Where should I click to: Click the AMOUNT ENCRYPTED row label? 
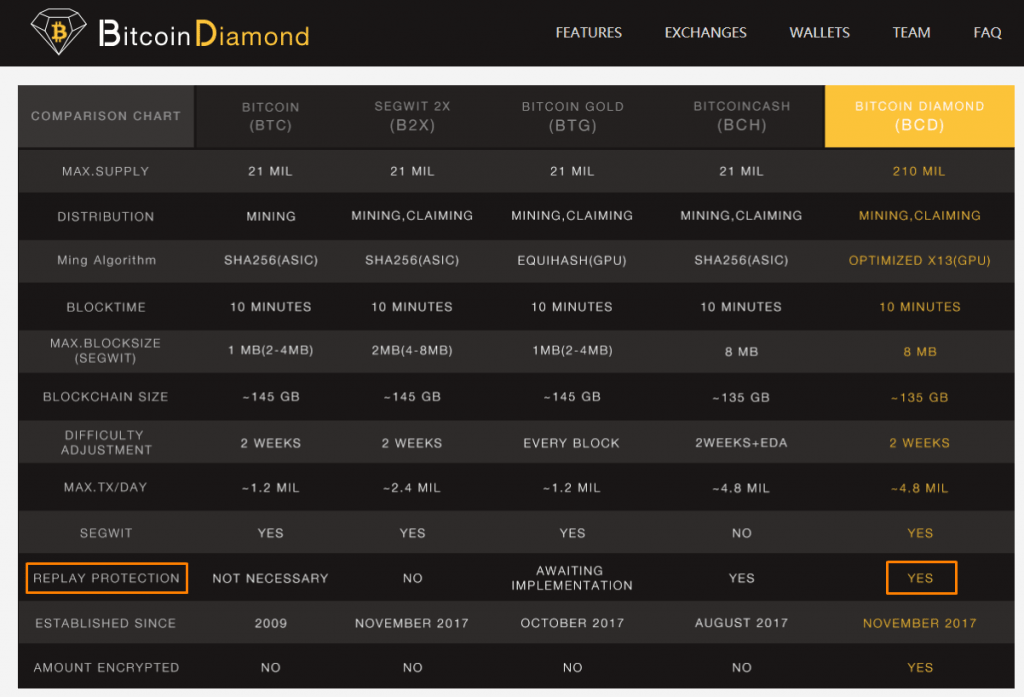[106, 667]
